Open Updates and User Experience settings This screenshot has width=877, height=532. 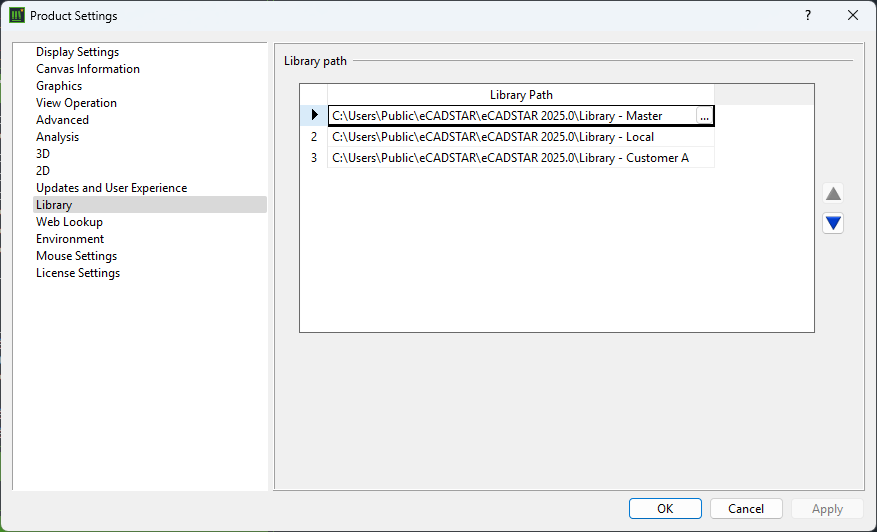point(111,188)
